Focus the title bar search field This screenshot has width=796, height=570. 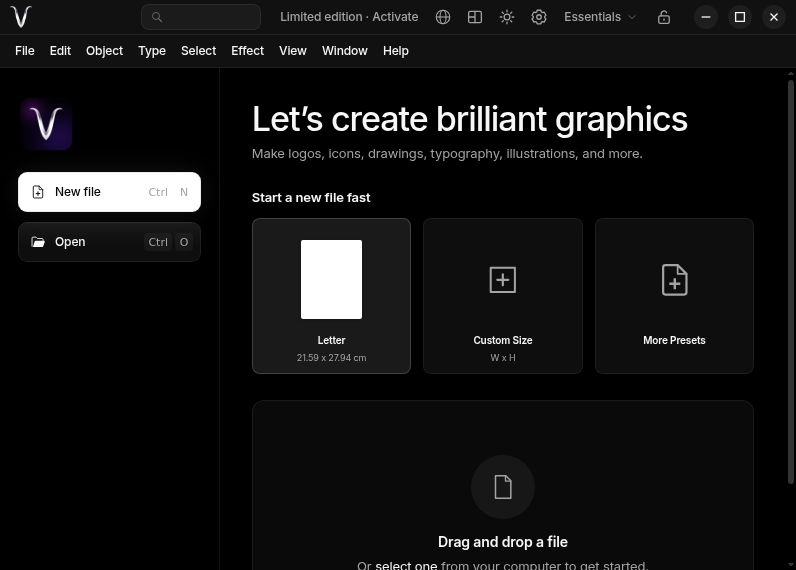pos(201,17)
